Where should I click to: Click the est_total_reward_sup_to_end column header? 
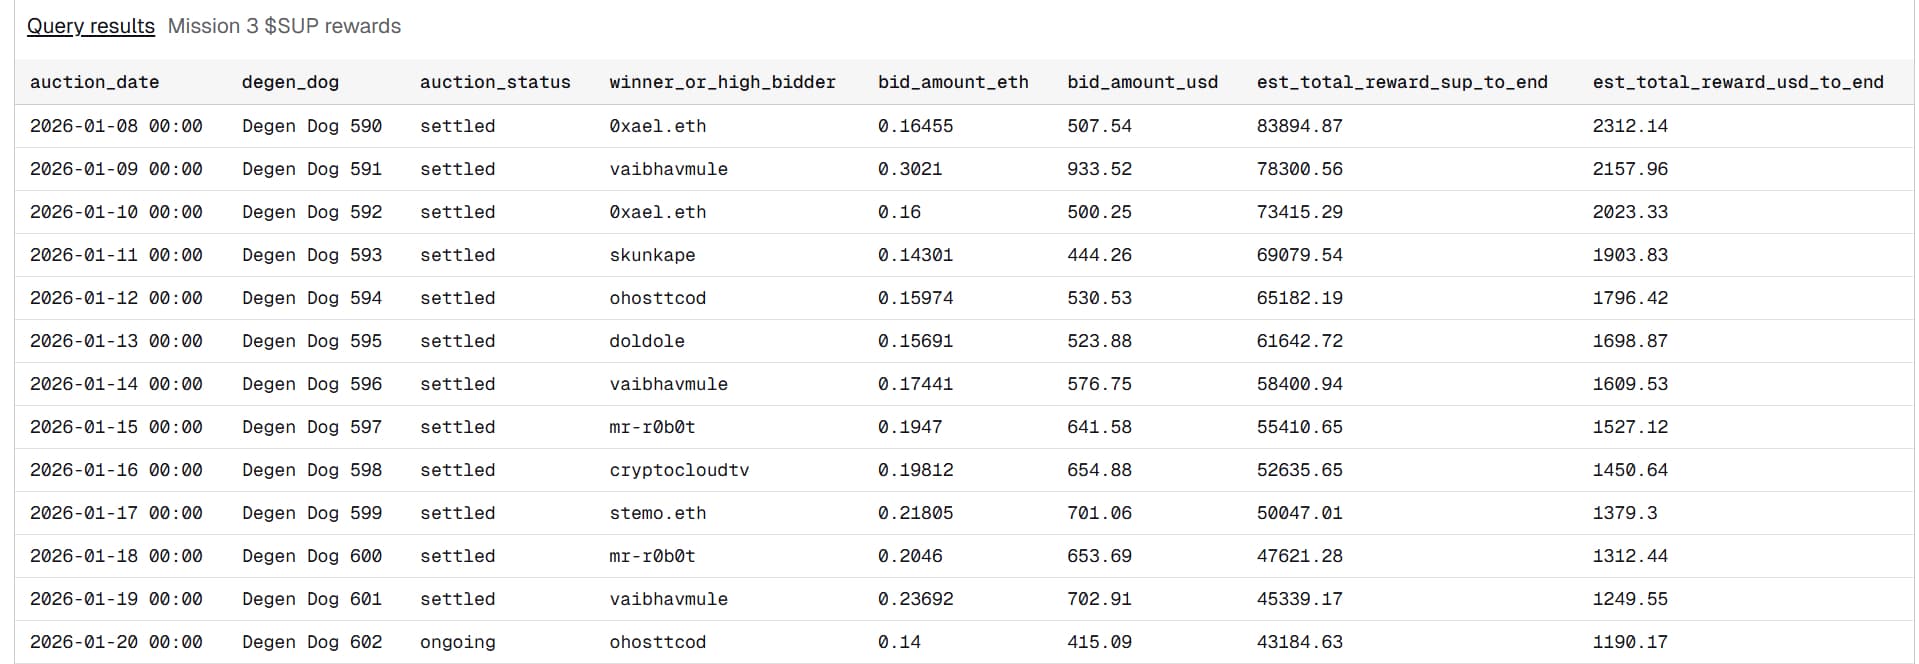click(1401, 82)
